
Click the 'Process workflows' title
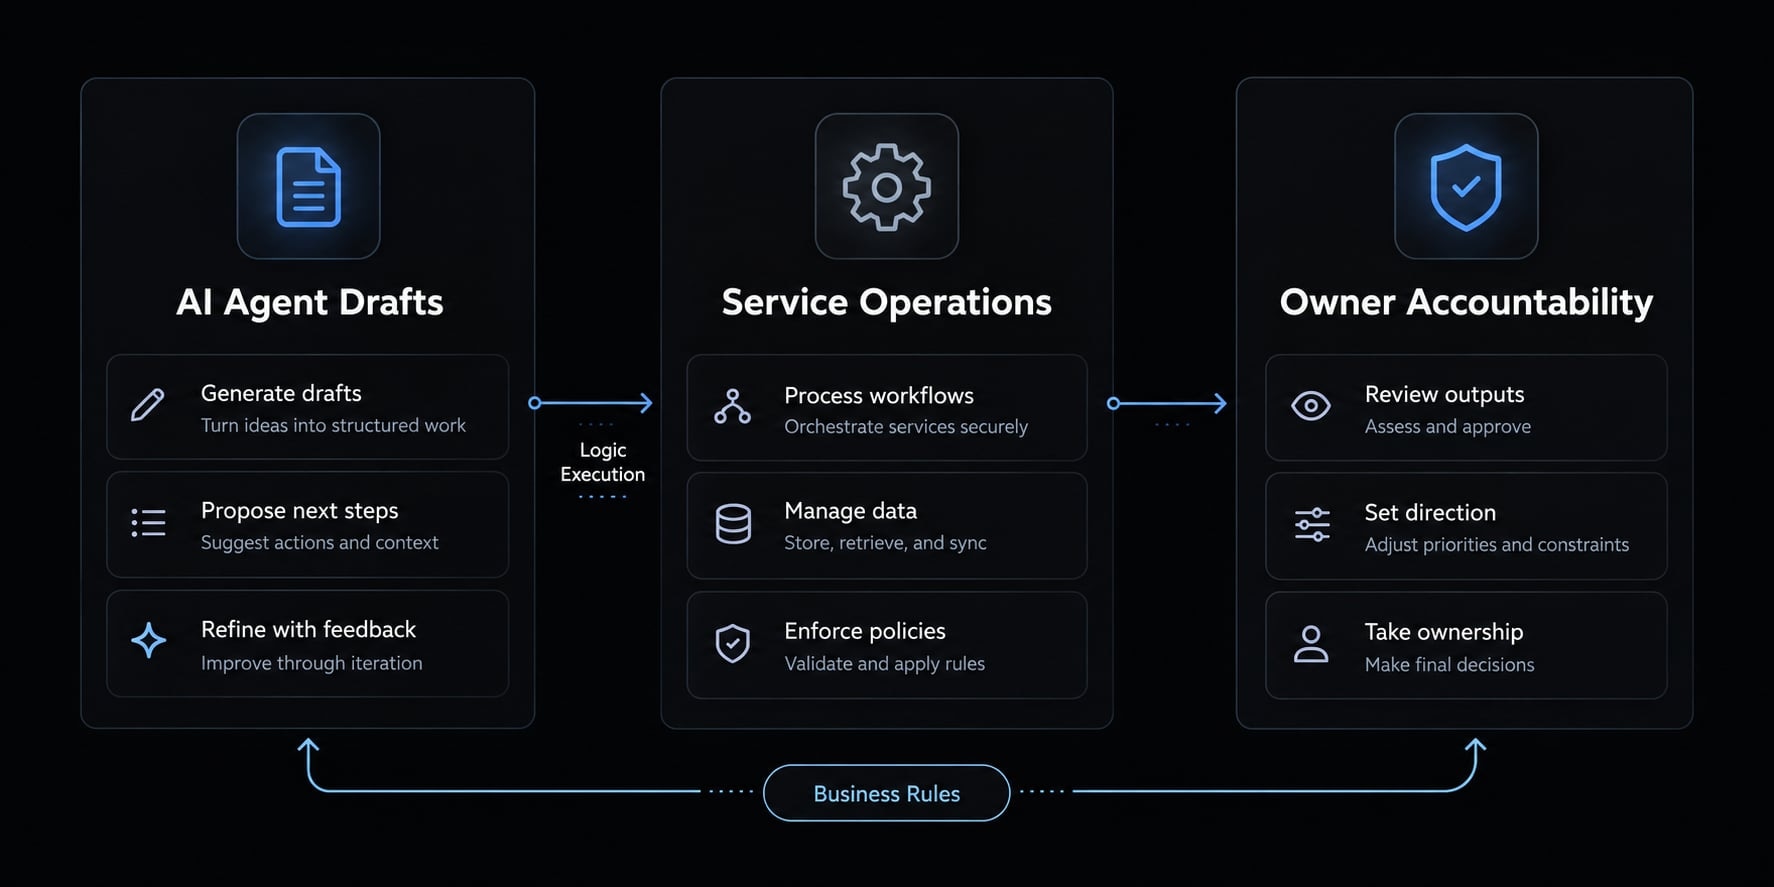click(878, 395)
